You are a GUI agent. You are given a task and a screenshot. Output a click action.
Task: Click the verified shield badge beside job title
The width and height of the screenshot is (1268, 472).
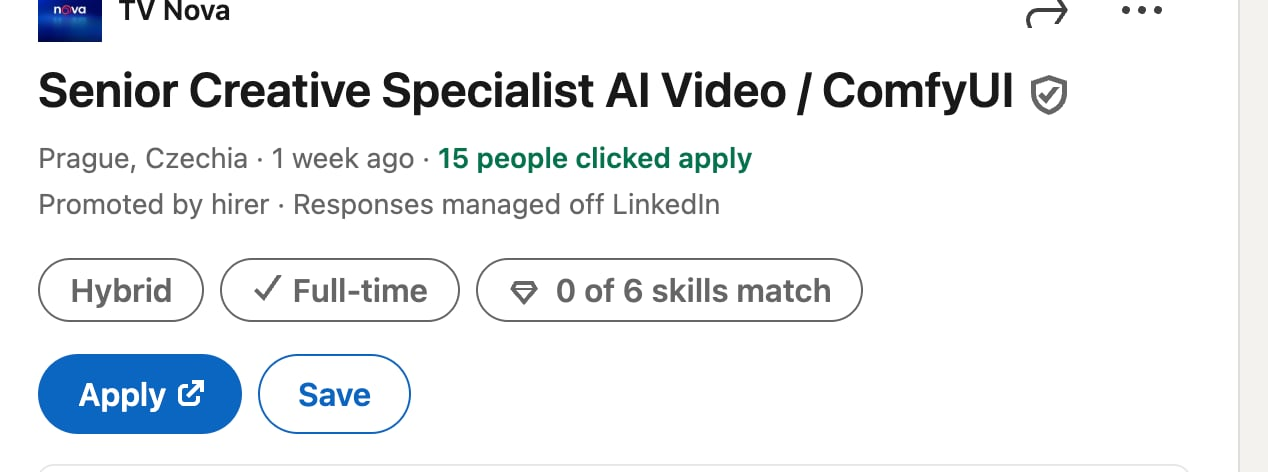click(x=1049, y=95)
